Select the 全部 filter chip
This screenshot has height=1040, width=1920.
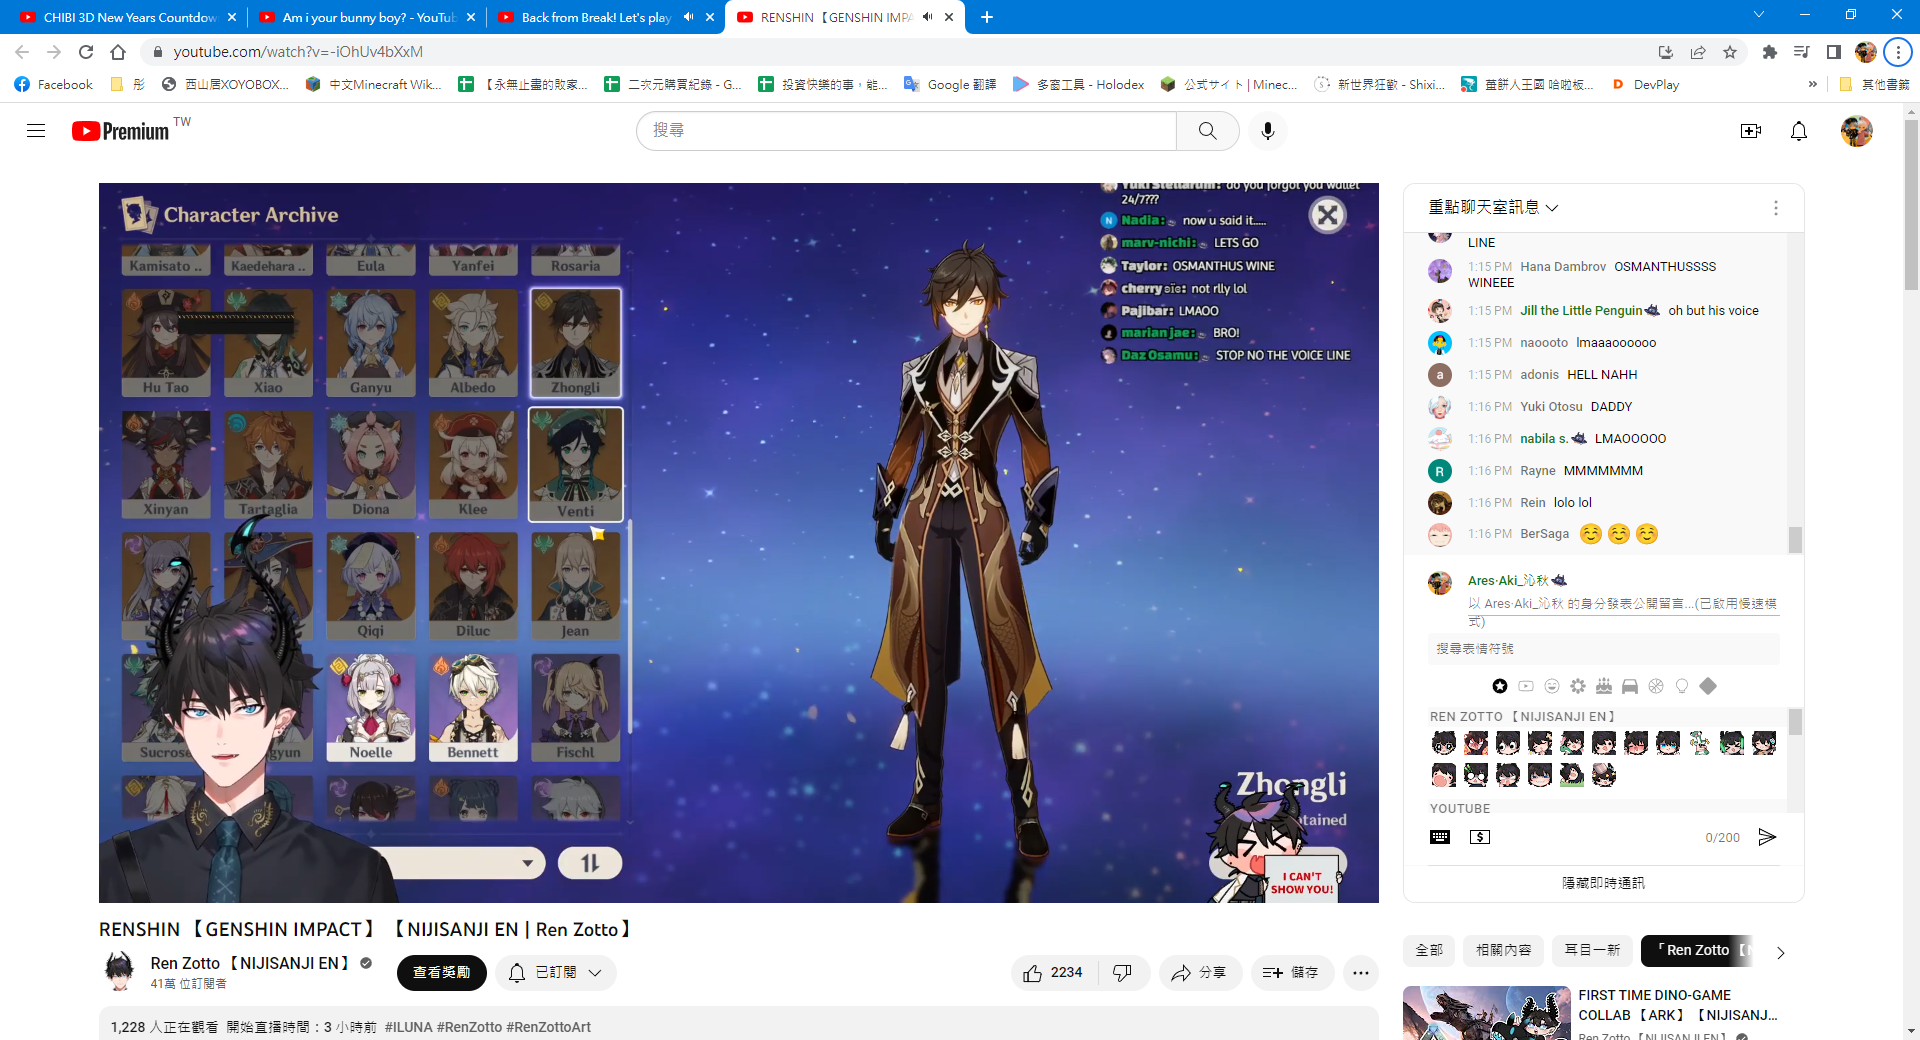click(x=1429, y=950)
